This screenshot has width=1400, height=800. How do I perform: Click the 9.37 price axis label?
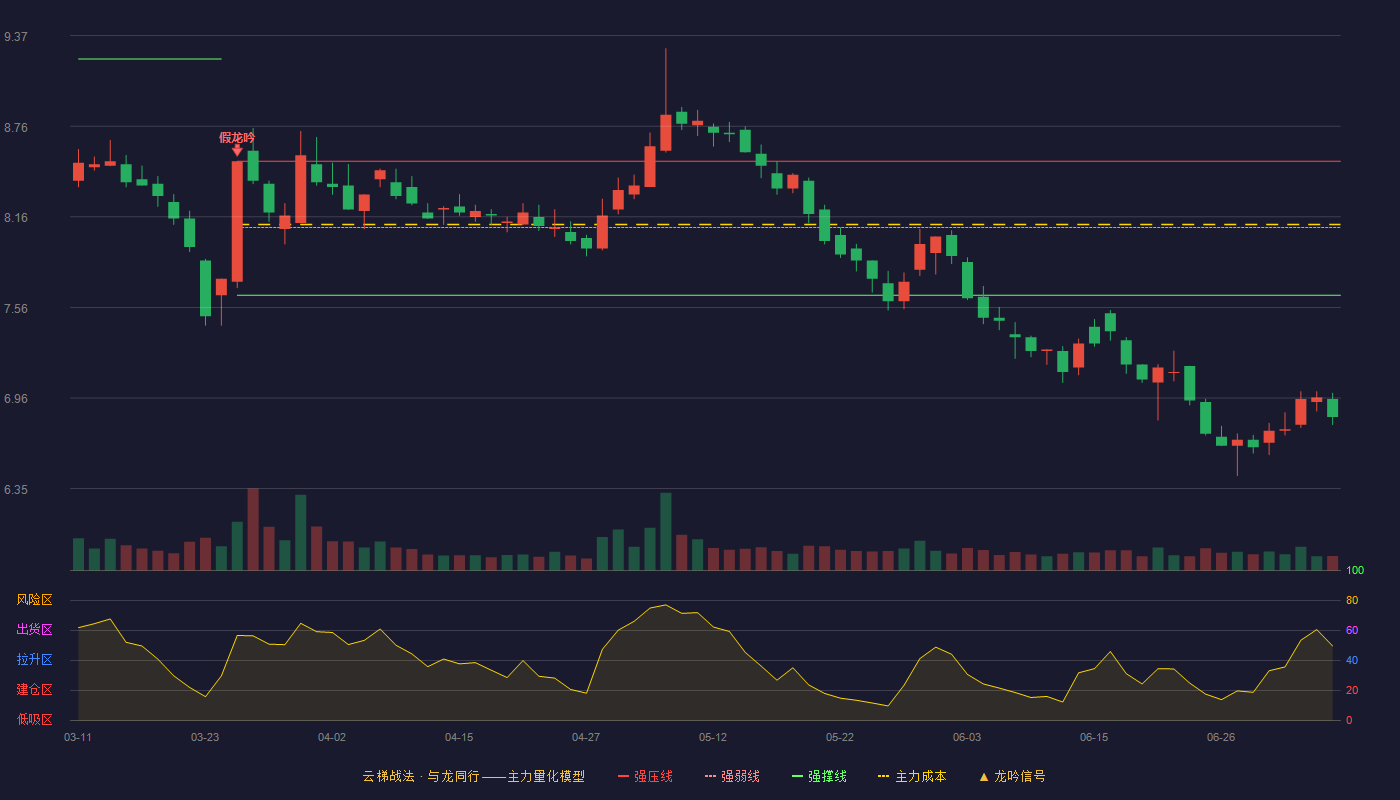coord(16,37)
